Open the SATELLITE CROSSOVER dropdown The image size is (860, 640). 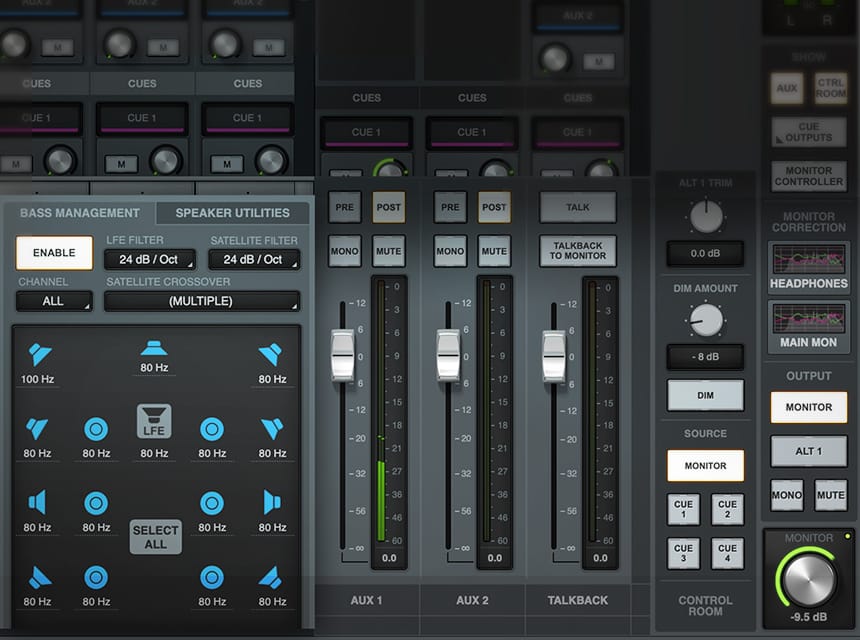pyautogui.click(x=202, y=301)
